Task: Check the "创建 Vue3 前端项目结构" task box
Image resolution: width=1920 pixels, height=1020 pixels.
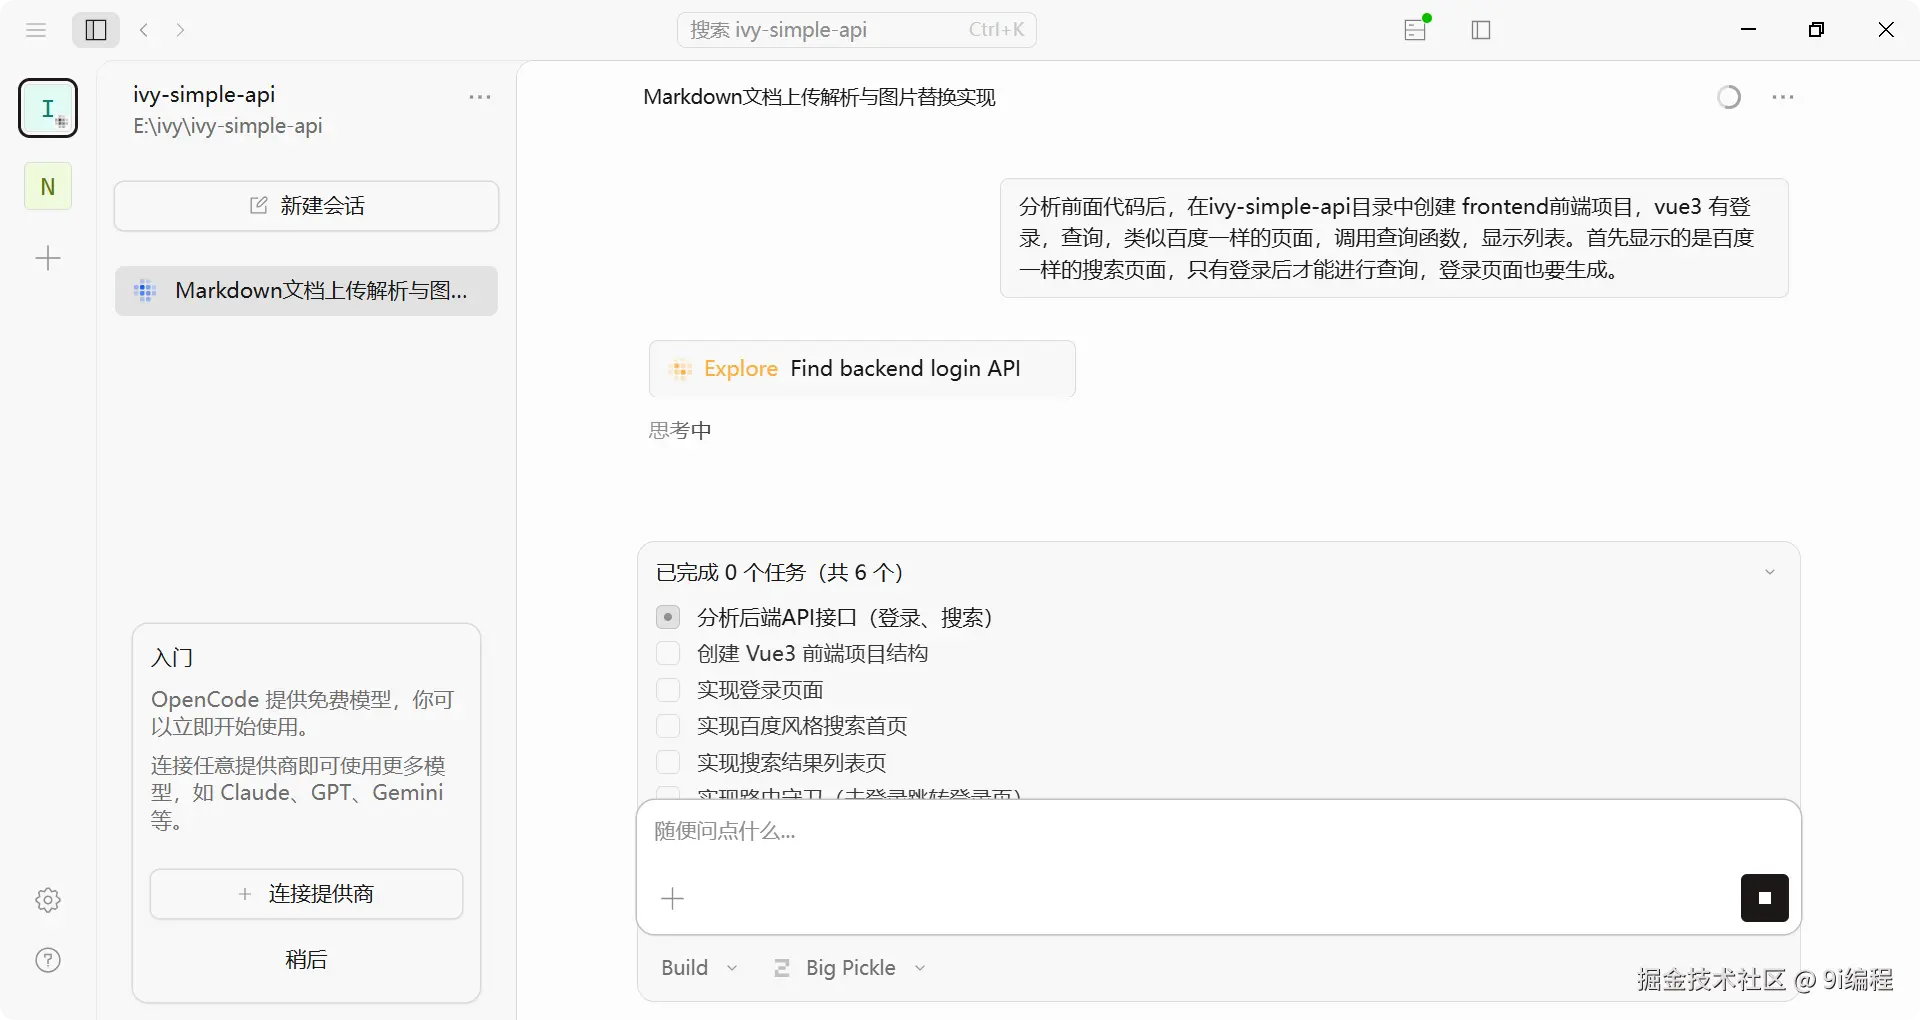Action: [668, 653]
